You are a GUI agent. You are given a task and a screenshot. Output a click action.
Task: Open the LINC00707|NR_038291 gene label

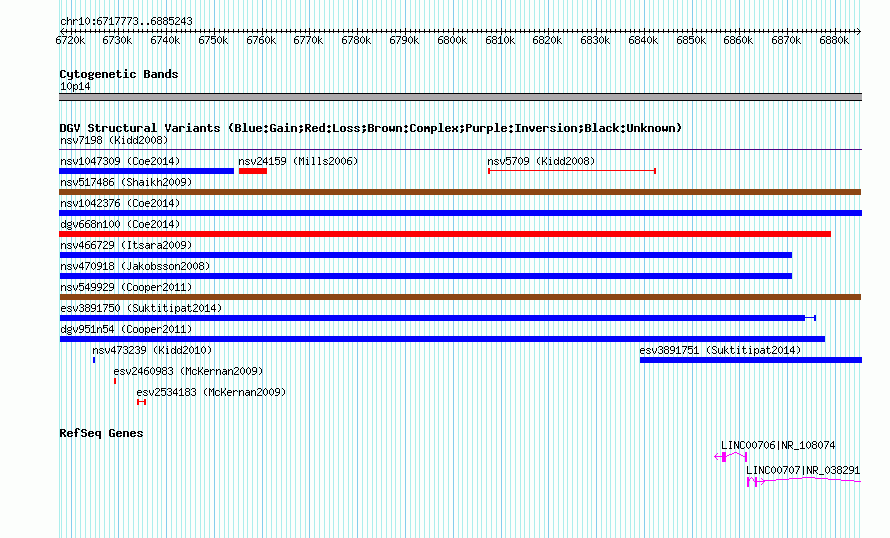click(803, 470)
